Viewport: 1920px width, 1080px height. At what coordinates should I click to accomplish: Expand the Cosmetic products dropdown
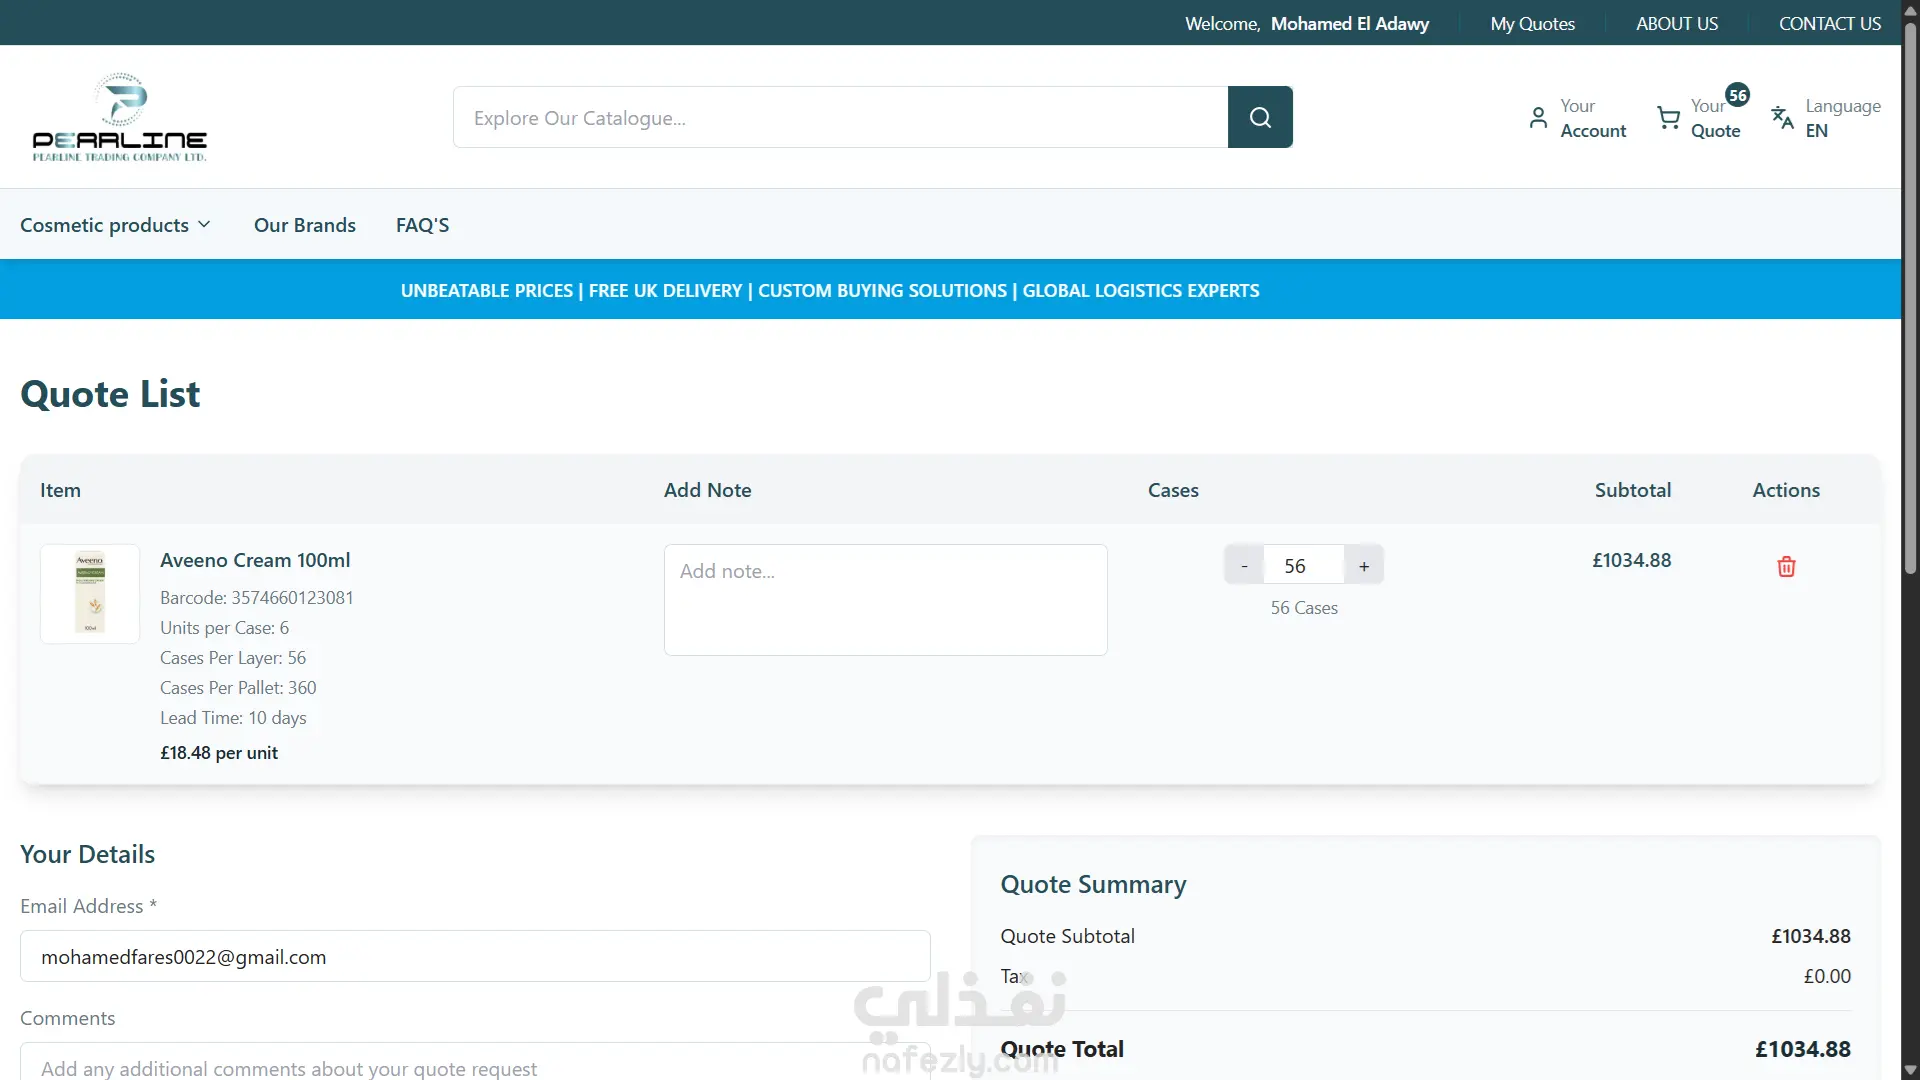point(116,225)
